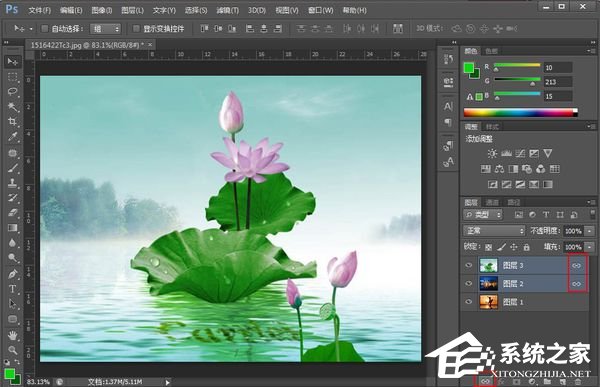Viewport: 600px width, 387px height.
Task: Select the Eyedropper tool
Action: tap(13, 137)
